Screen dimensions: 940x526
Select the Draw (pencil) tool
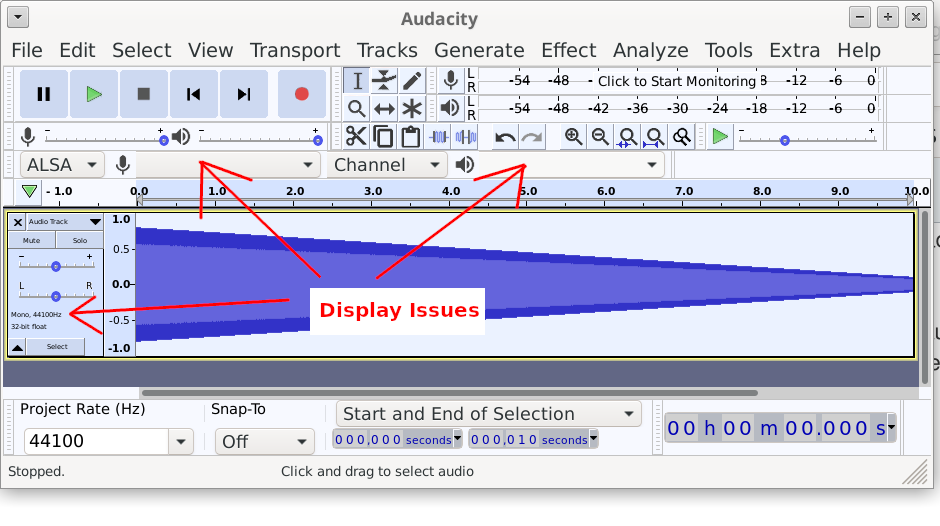click(412, 81)
